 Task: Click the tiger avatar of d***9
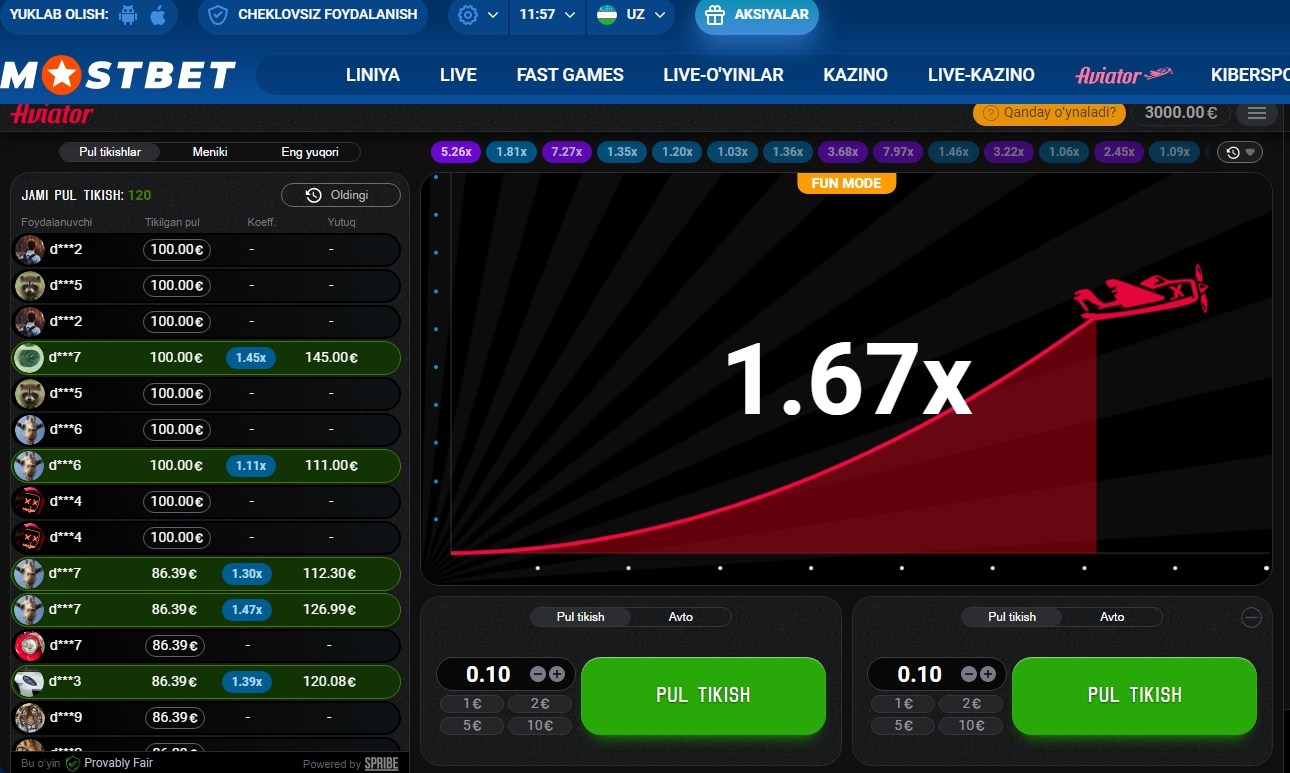pos(29,717)
